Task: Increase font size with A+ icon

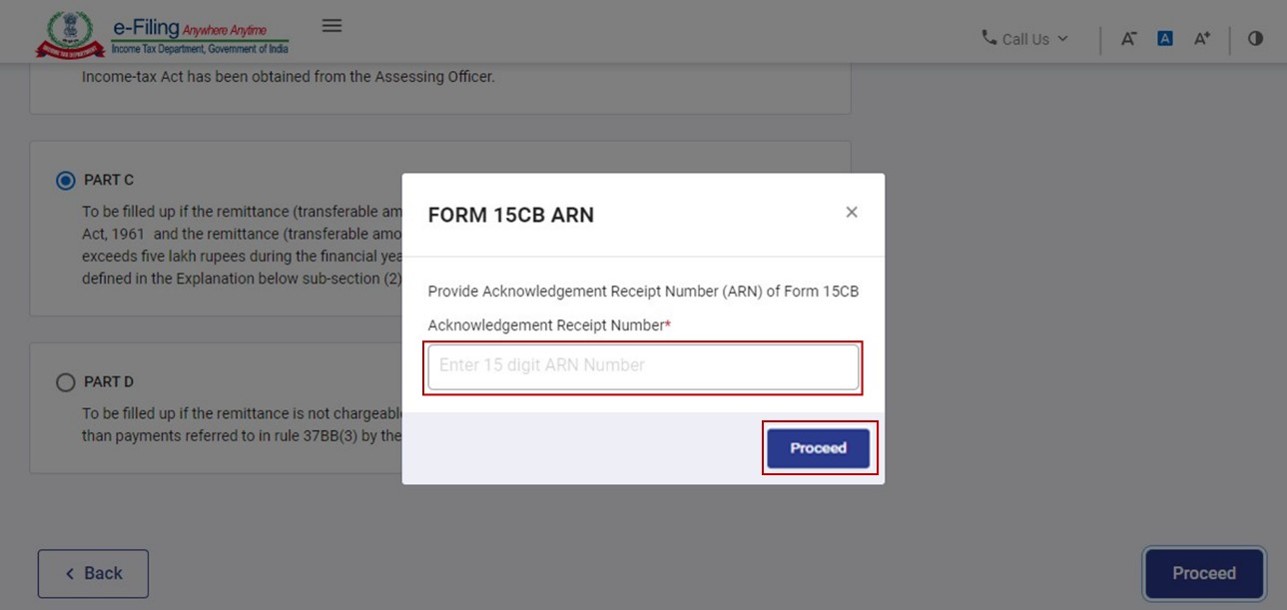Action: [1202, 39]
